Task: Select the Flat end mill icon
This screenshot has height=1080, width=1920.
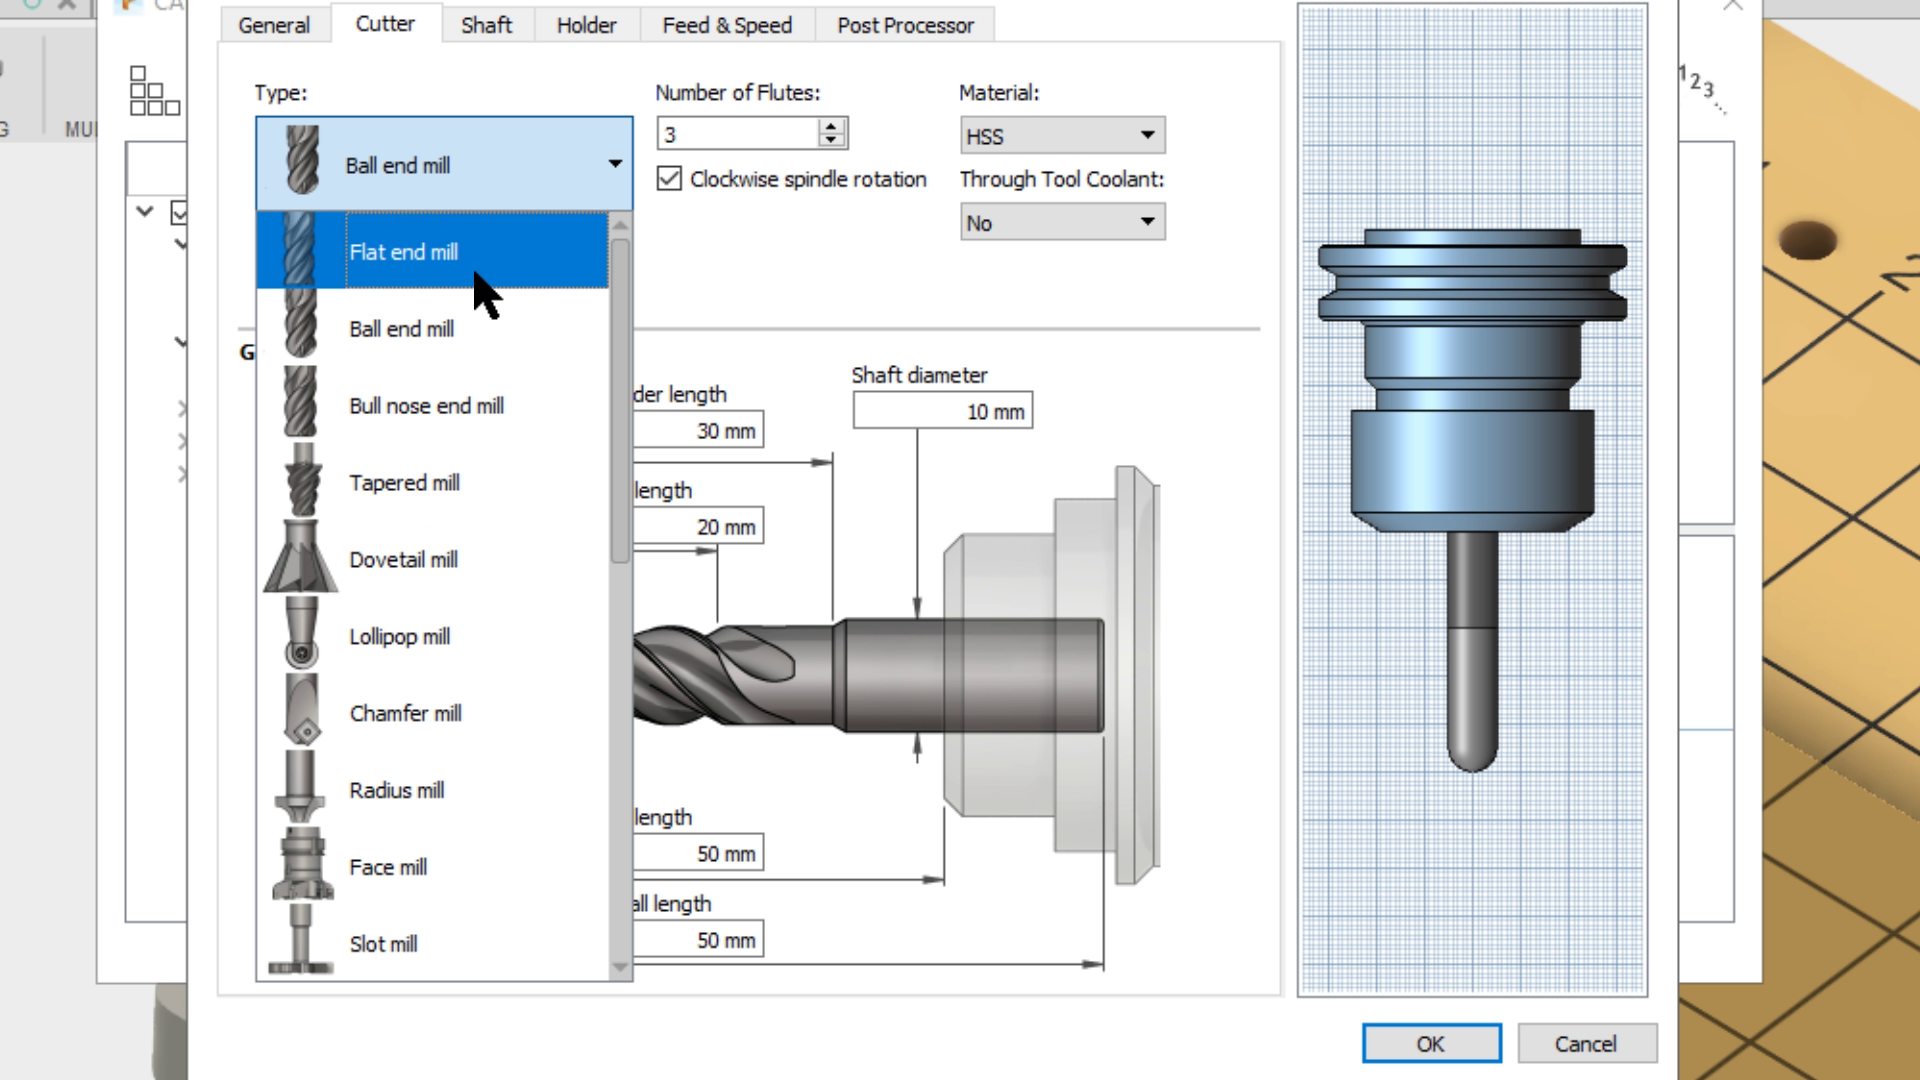Action: pos(300,251)
